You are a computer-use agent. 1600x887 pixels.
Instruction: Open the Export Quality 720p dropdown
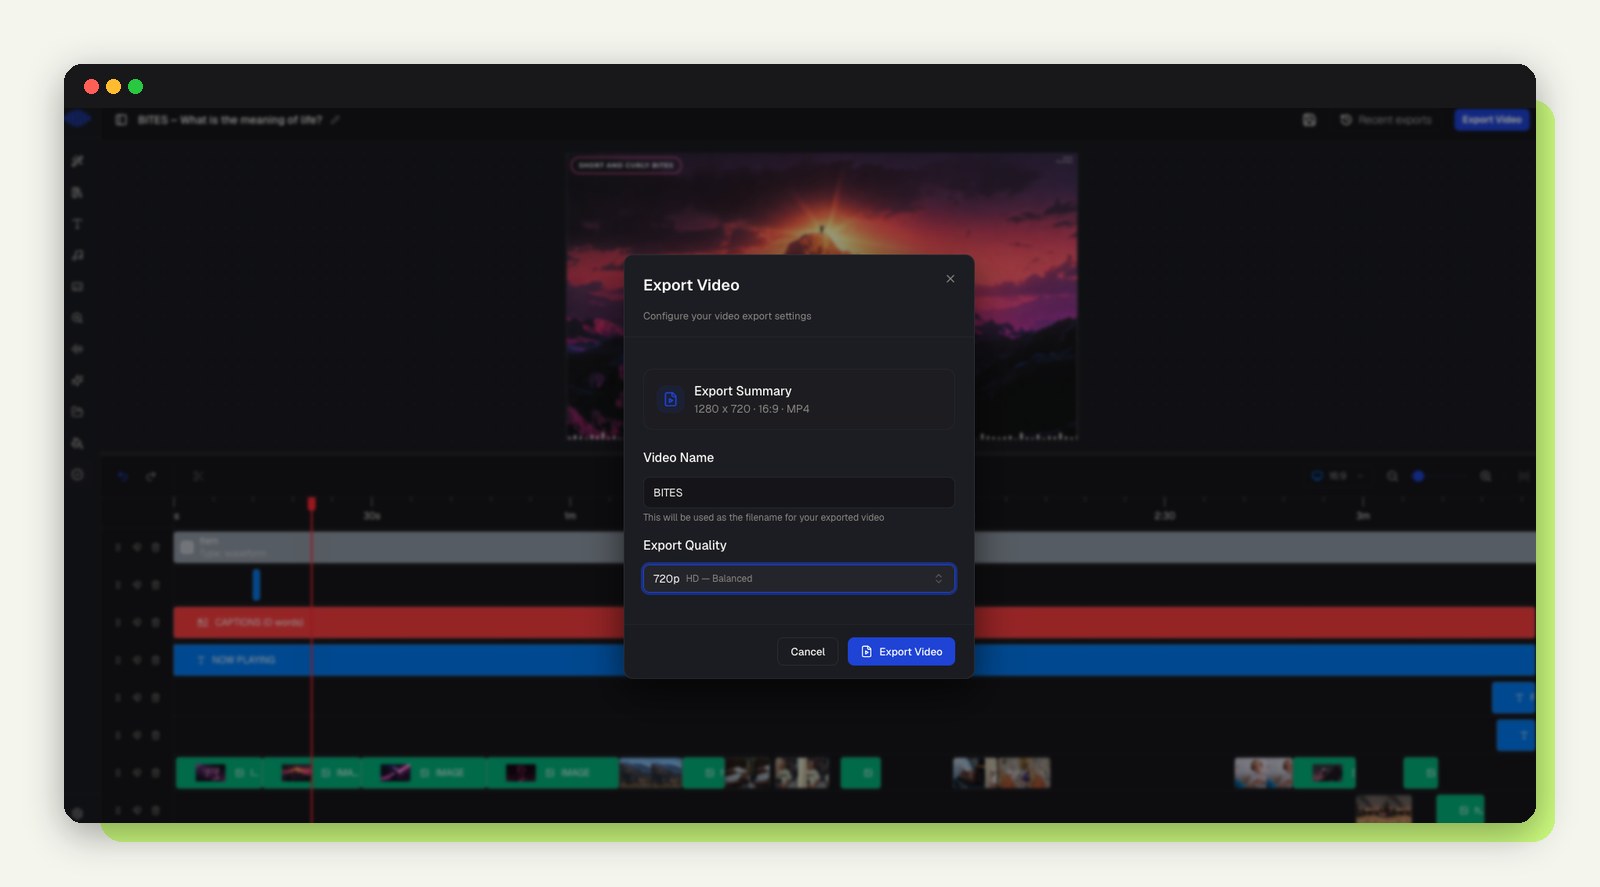coord(798,578)
